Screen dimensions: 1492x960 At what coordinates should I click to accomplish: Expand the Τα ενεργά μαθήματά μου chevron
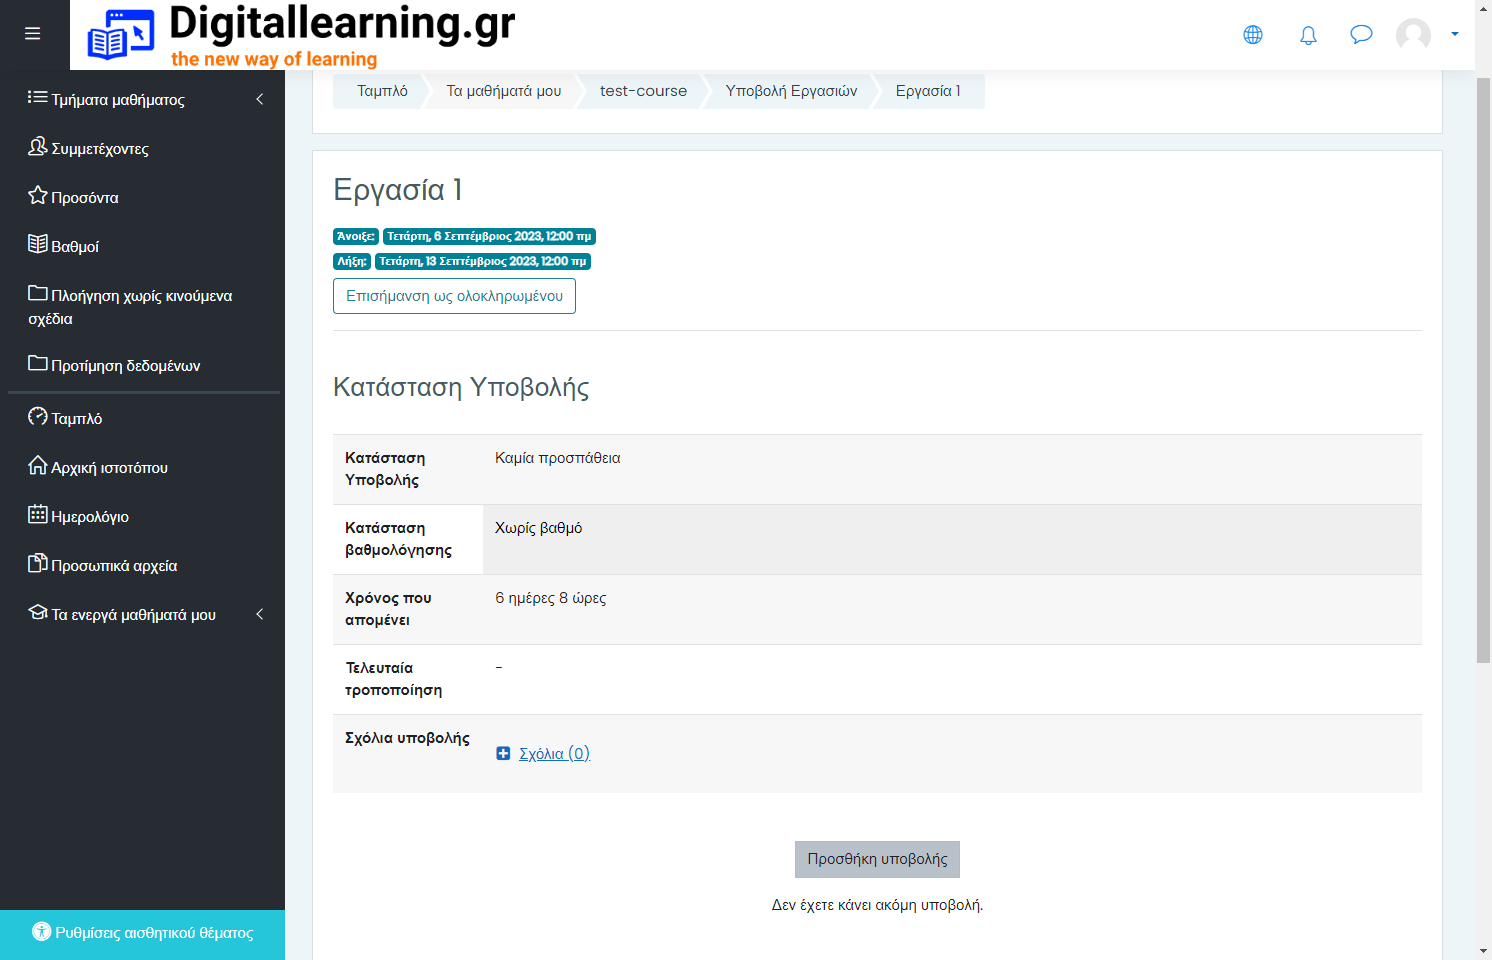[x=260, y=614]
